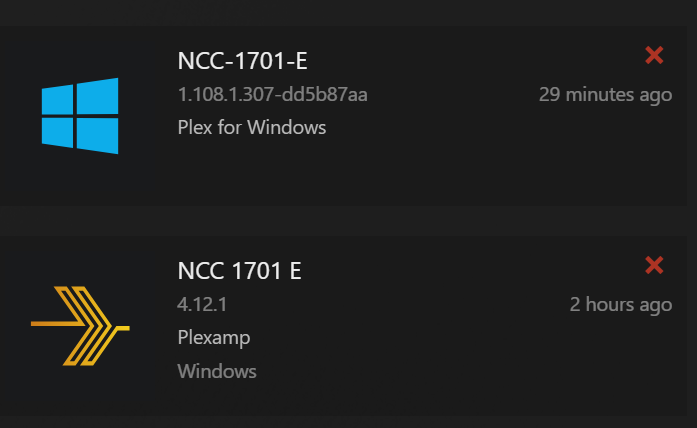Click the dark gap between the two device cards
The height and width of the screenshot is (428, 697).
(x=348, y=221)
